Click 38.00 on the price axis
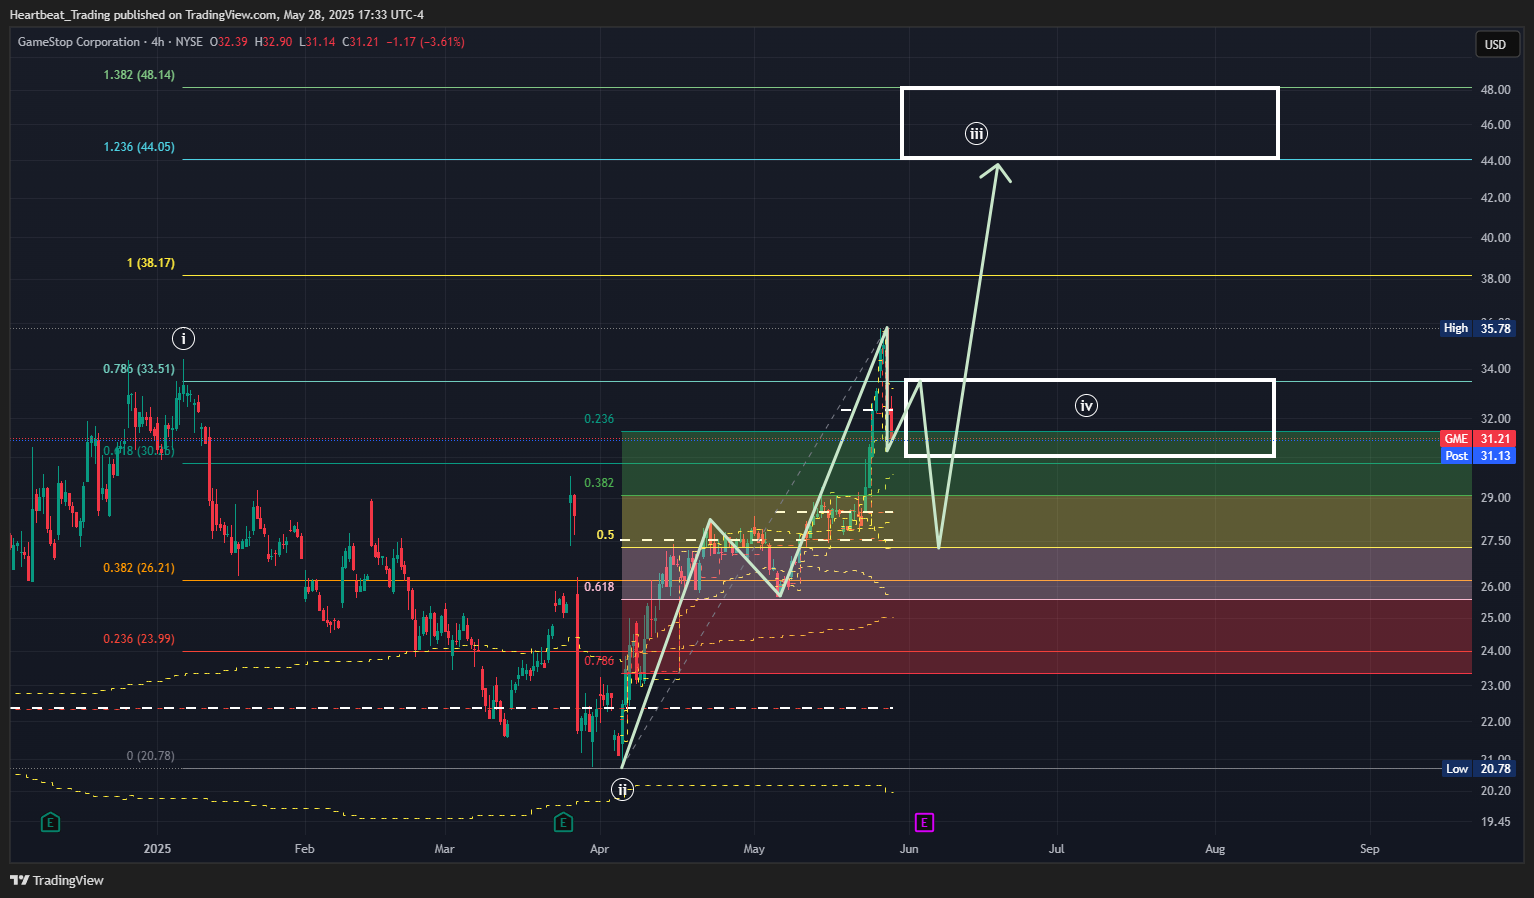 (1496, 279)
